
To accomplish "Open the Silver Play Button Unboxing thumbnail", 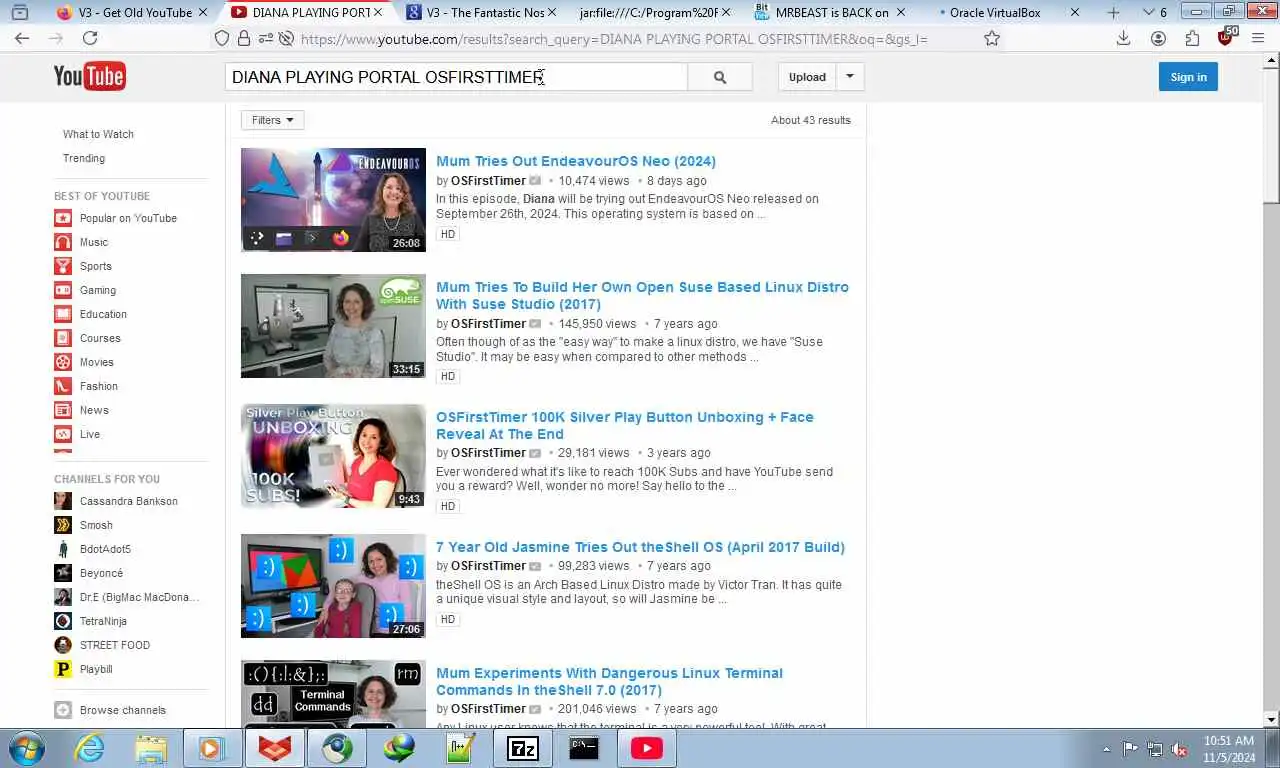I will point(333,456).
